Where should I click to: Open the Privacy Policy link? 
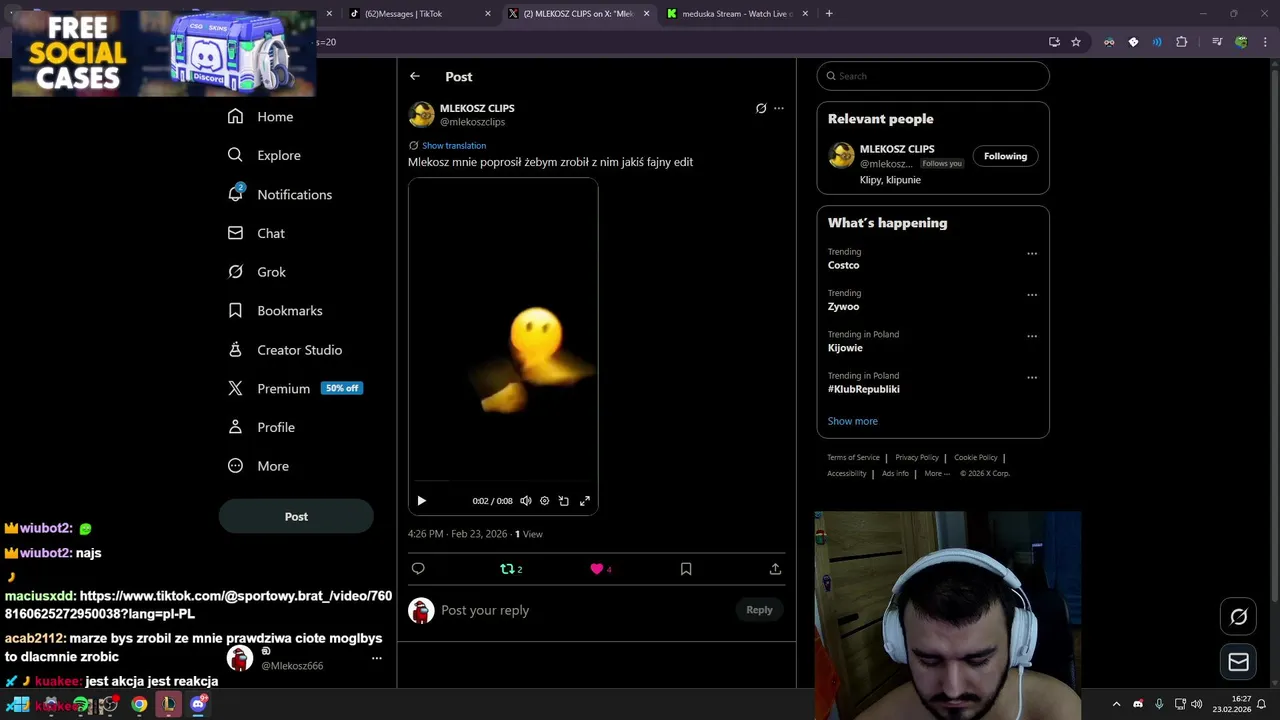point(917,457)
